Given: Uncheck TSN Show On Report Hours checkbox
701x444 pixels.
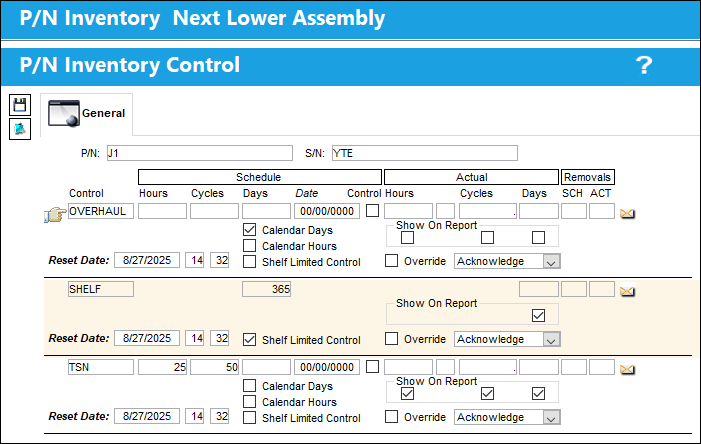Looking at the screenshot, I should pyautogui.click(x=407, y=393).
